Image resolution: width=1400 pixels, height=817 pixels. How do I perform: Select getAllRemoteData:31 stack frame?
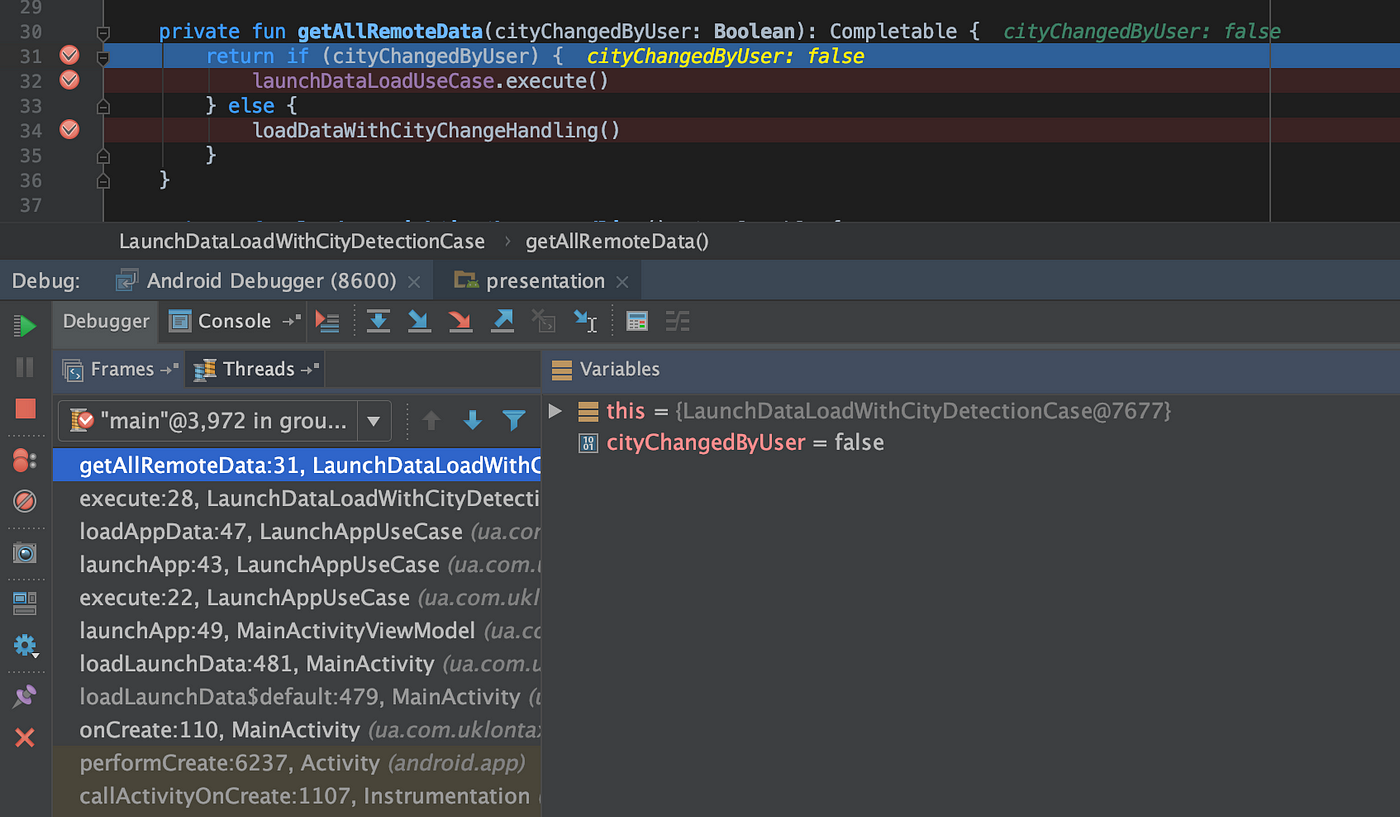[x=297, y=466]
